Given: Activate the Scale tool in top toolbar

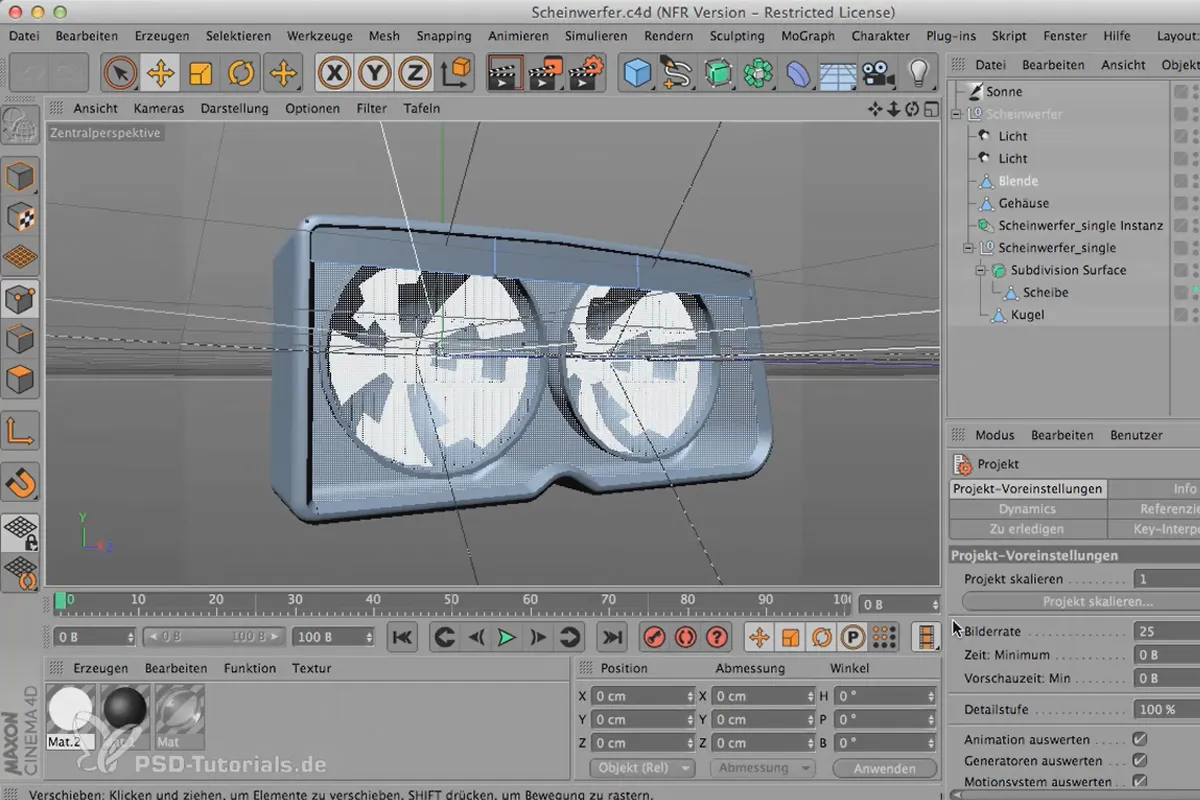Looking at the screenshot, I should (201, 73).
